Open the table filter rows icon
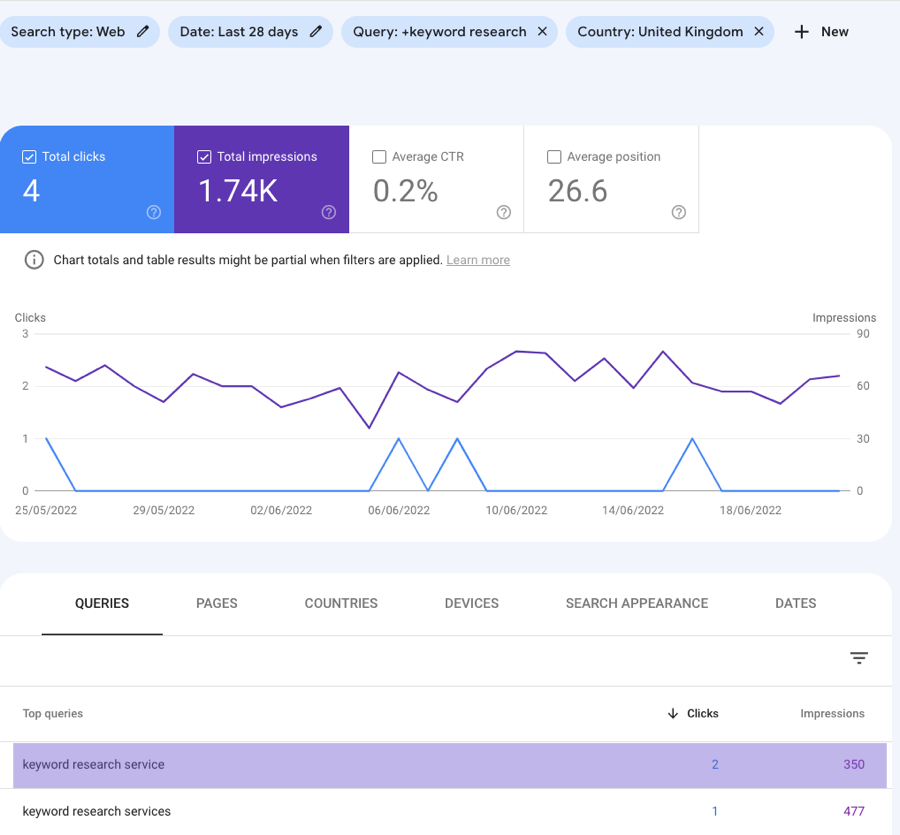The width and height of the screenshot is (900, 835). click(x=859, y=657)
